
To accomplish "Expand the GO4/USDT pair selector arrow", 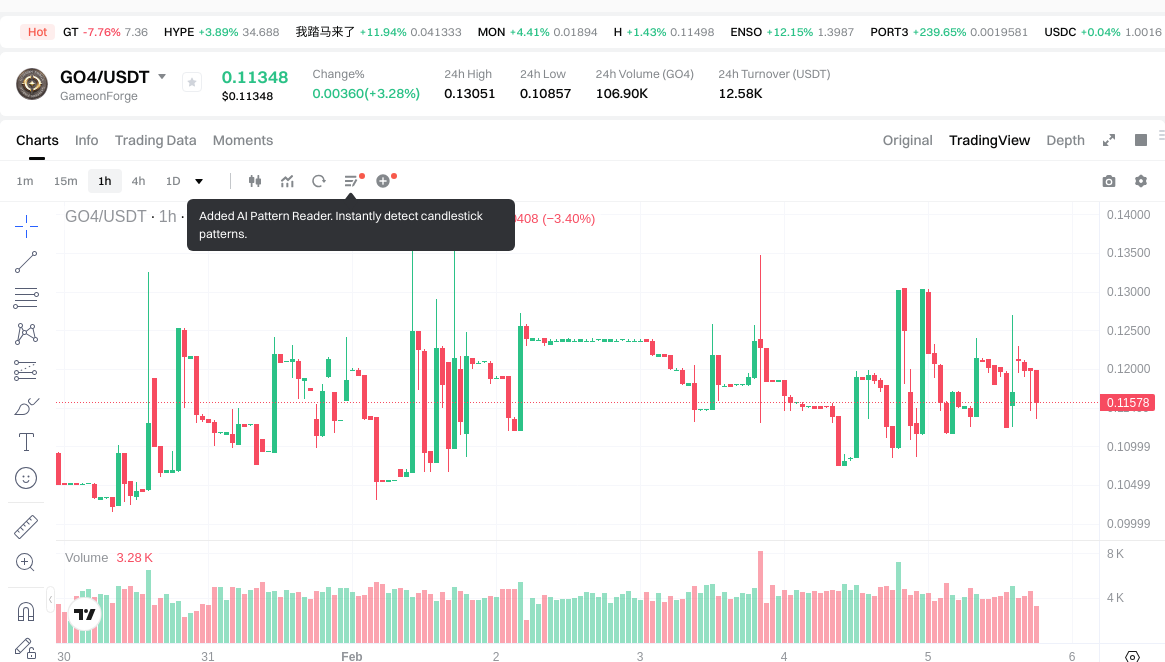I will [x=162, y=77].
